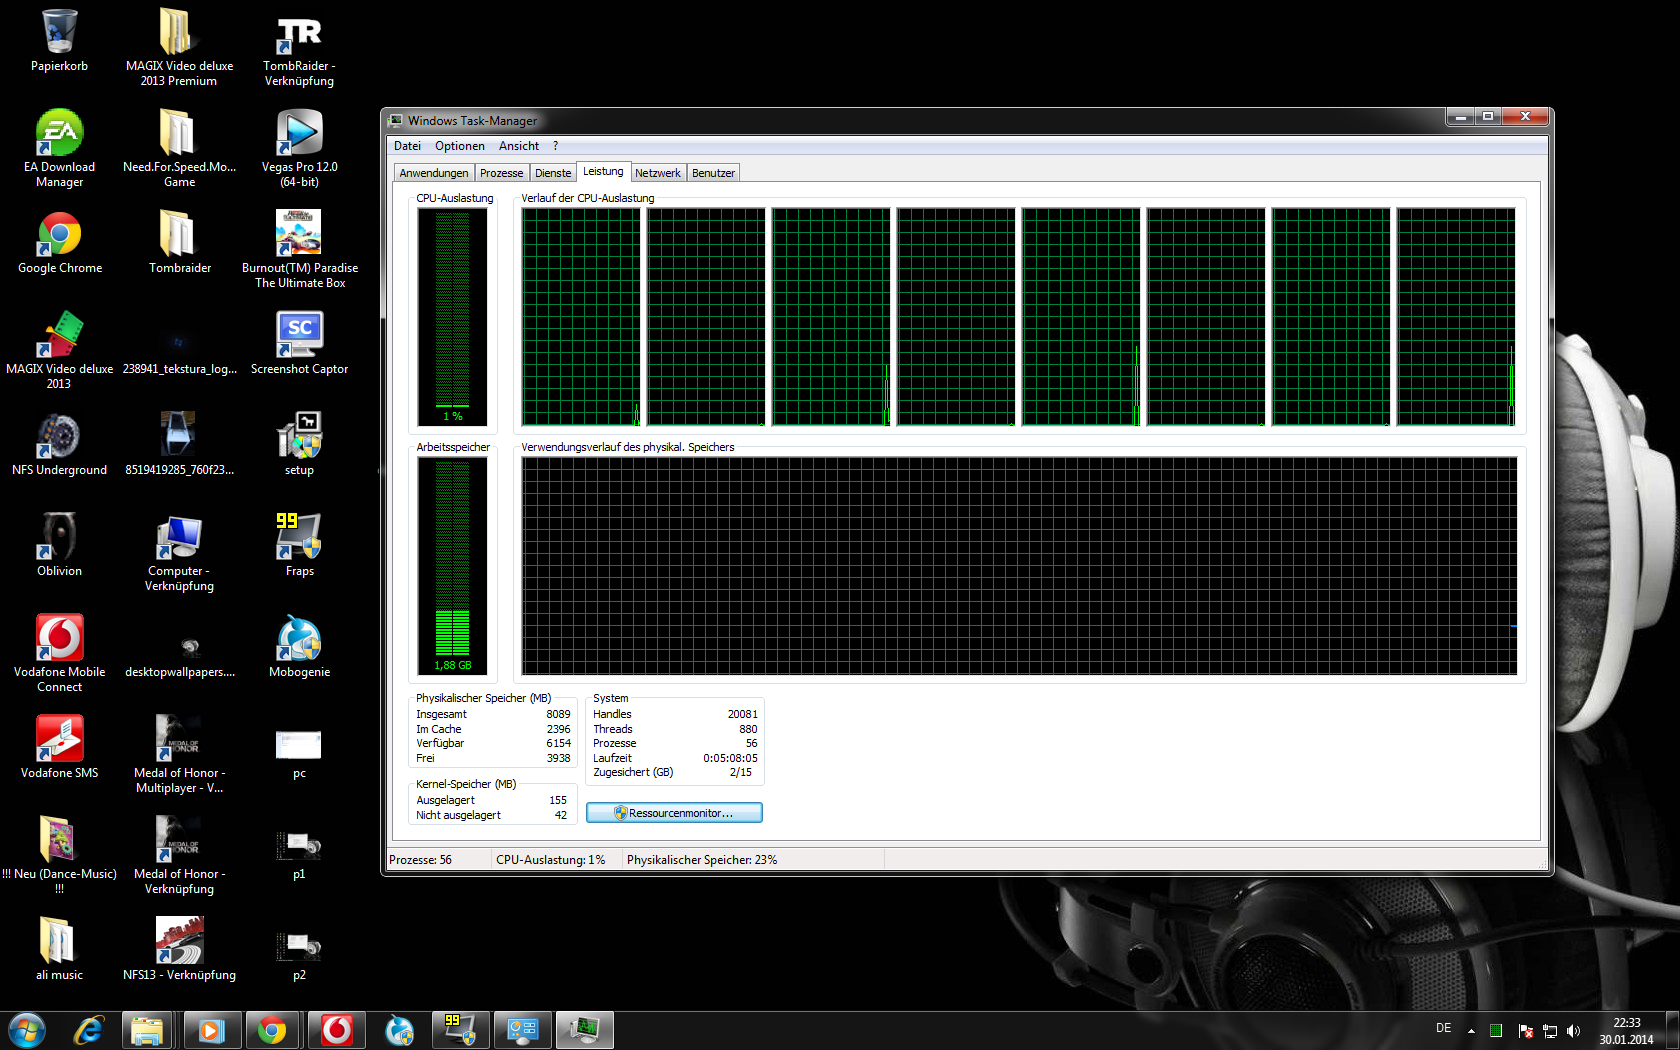Image resolution: width=1680 pixels, height=1050 pixels.
Task: Switch to the Anwendungen tab
Action: (x=434, y=173)
